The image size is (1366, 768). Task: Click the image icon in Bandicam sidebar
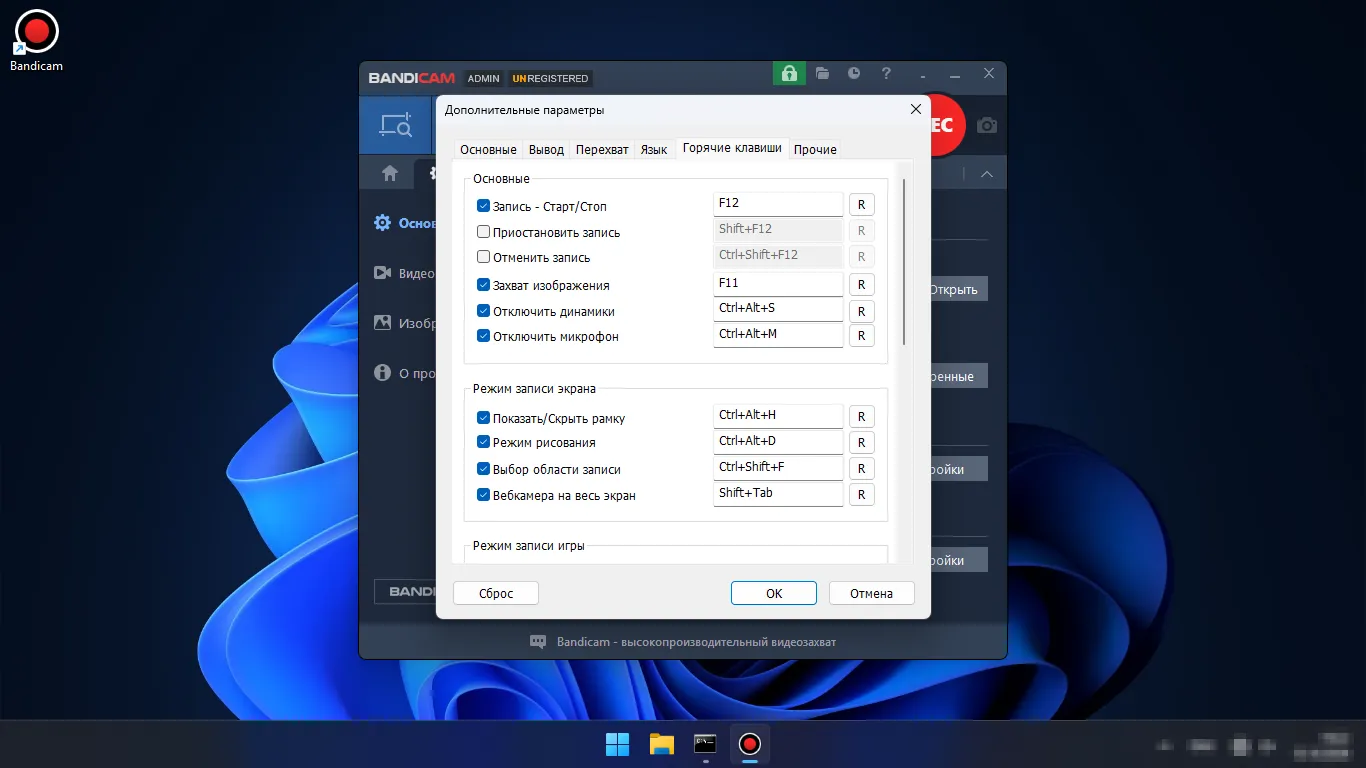382,323
